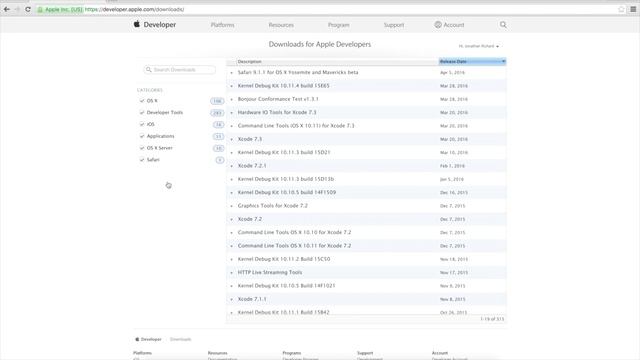The image size is (640, 360).
Task: Expand the Xcode 7.1.1 row
Action: pos(231,299)
